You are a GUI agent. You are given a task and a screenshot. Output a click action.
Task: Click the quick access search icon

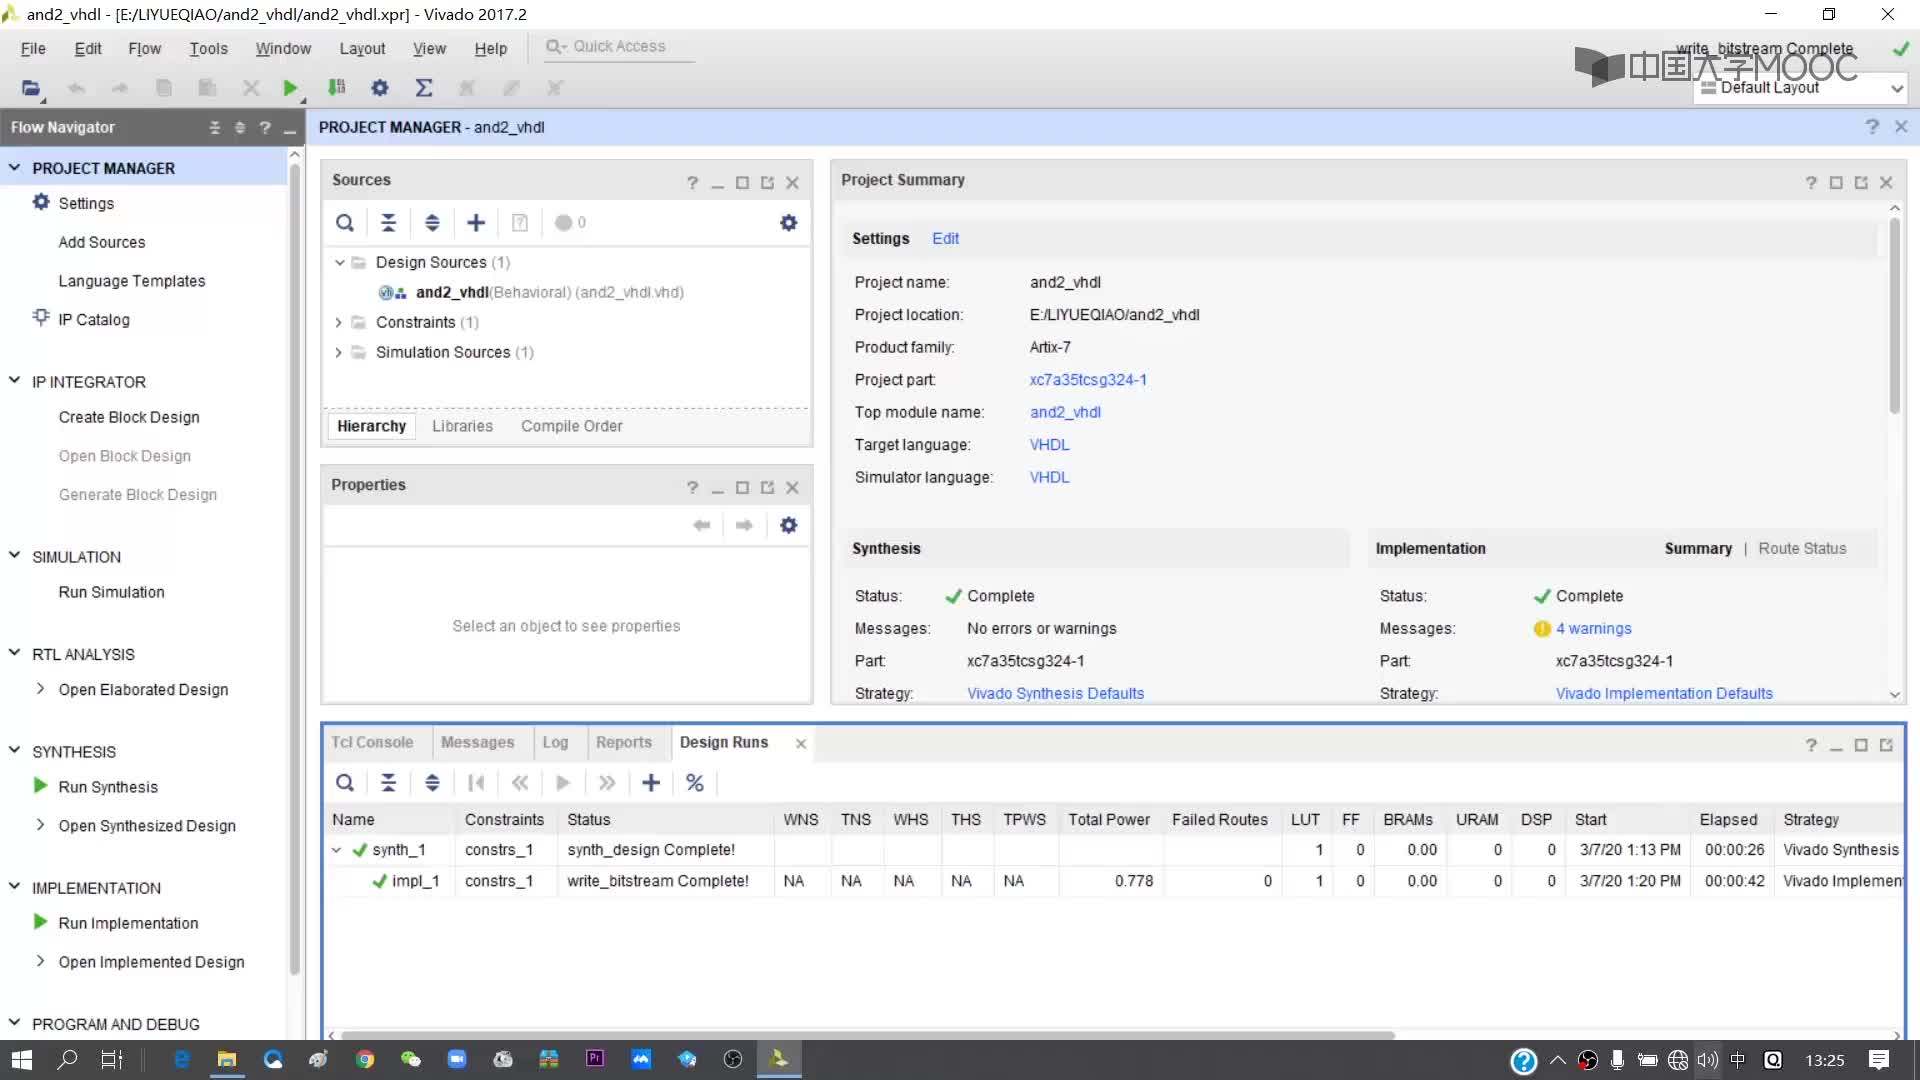tap(554, 45)
